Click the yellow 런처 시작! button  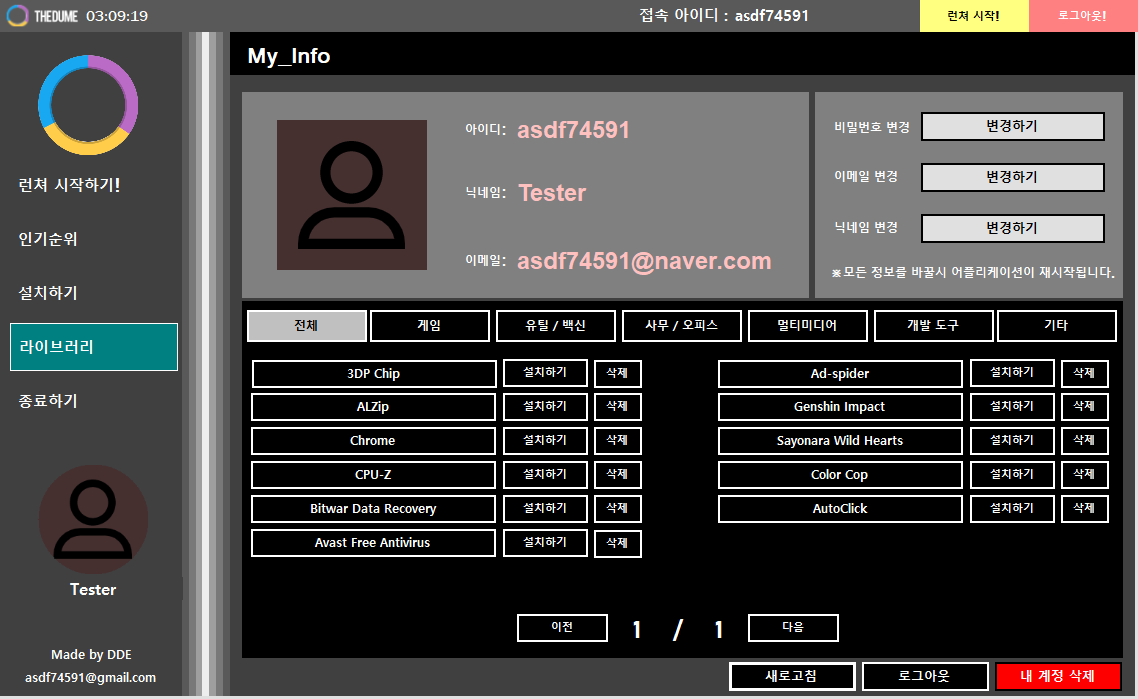[x=974, y=16]
